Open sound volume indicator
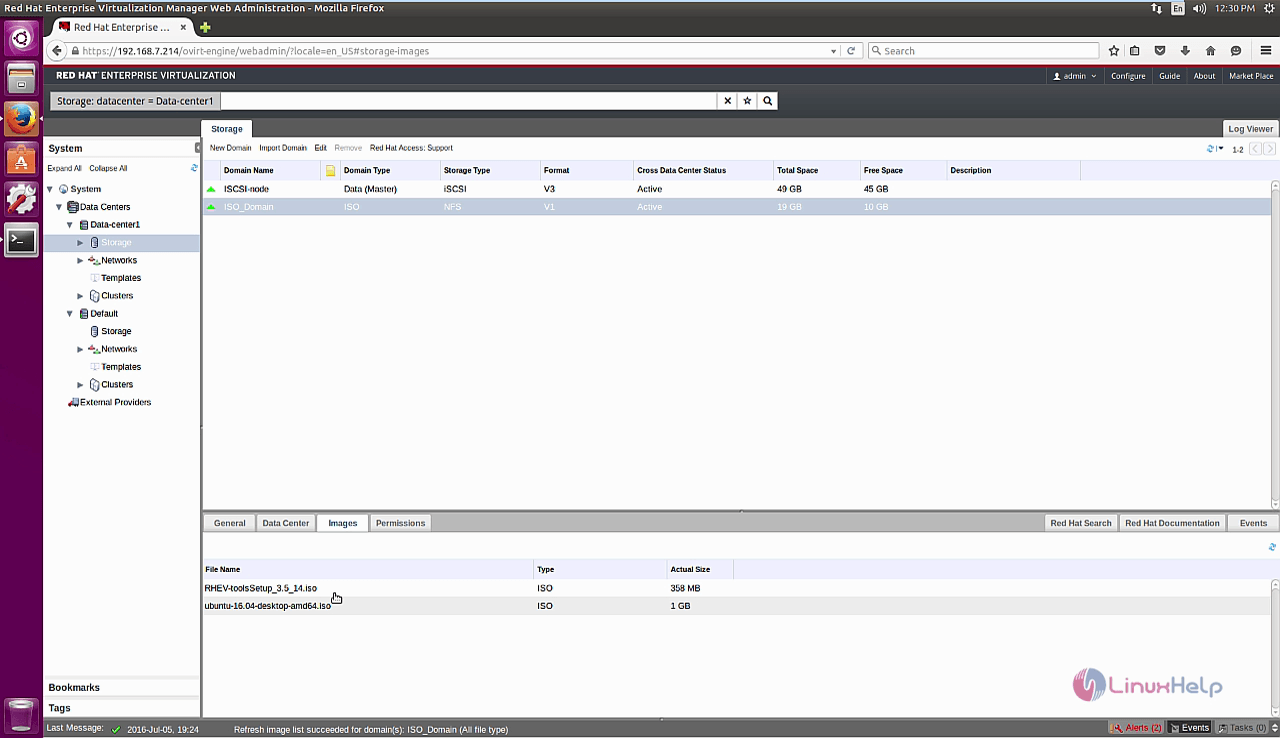1280x738 pixels. 1200,8
